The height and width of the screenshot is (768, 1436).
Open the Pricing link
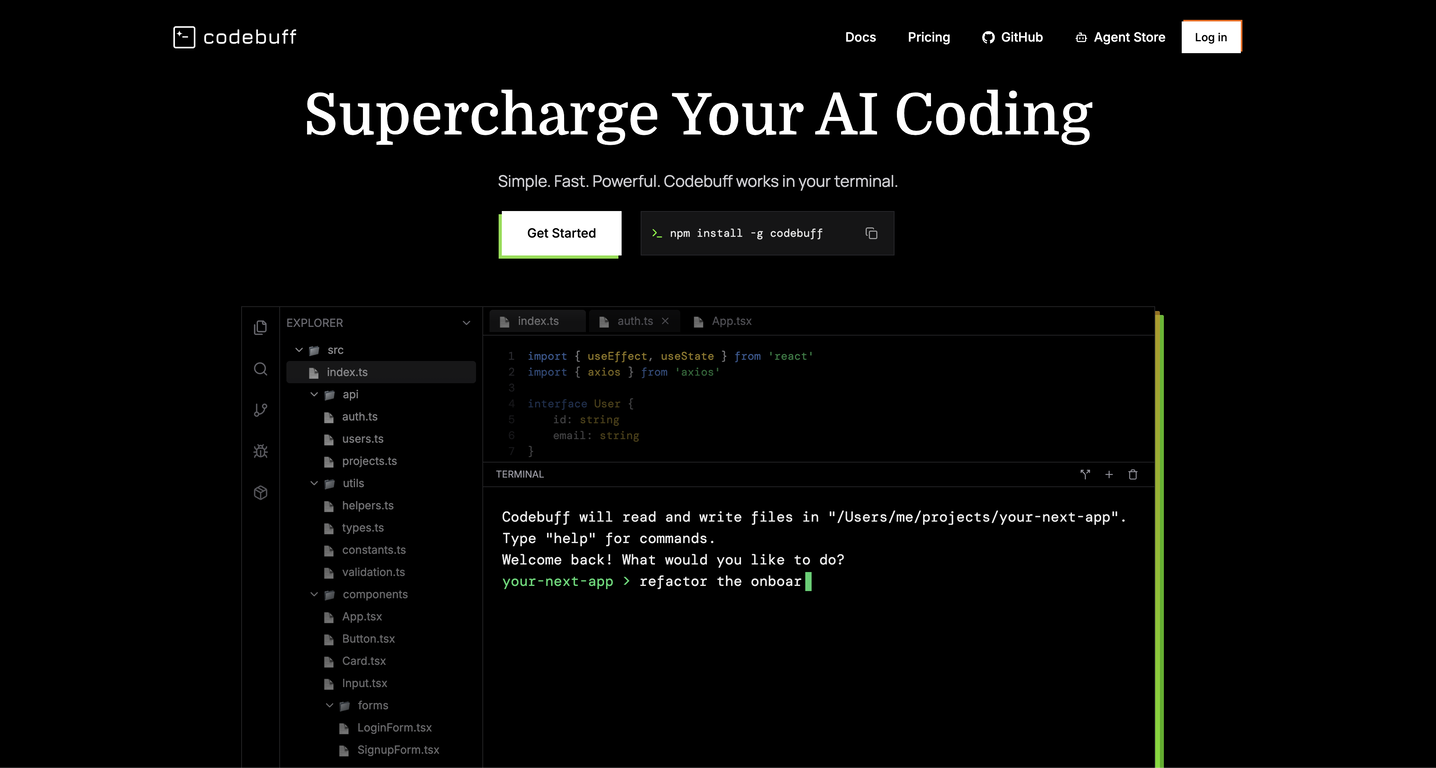(929, 37)
